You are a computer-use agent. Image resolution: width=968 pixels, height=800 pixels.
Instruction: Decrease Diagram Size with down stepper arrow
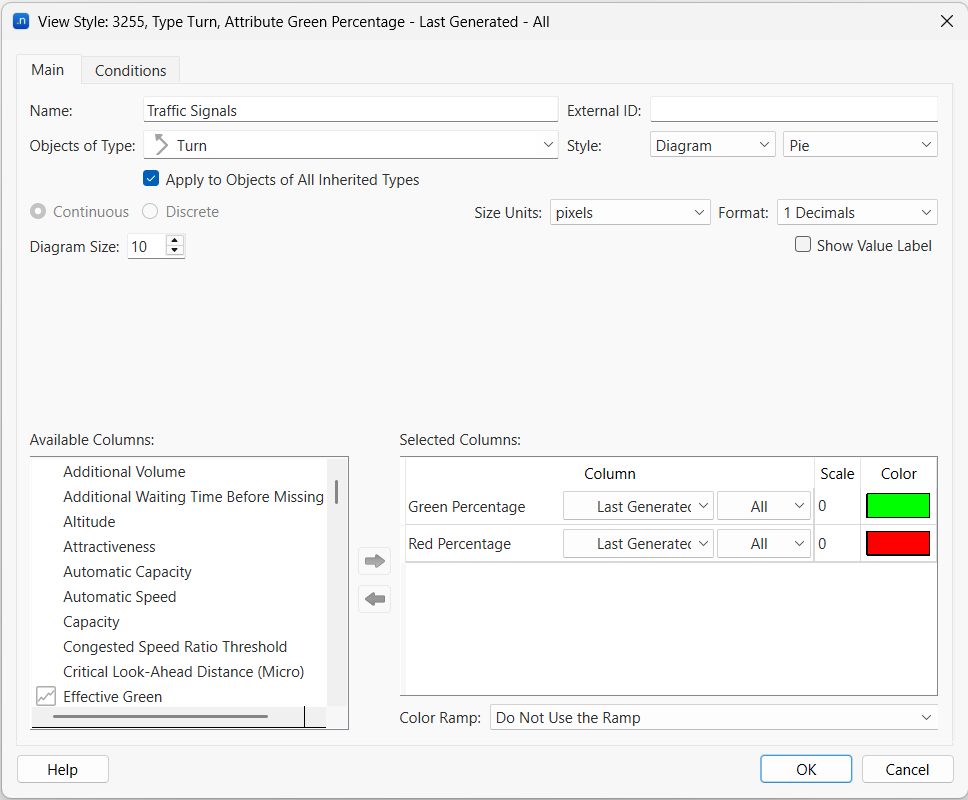pos(175,251)
